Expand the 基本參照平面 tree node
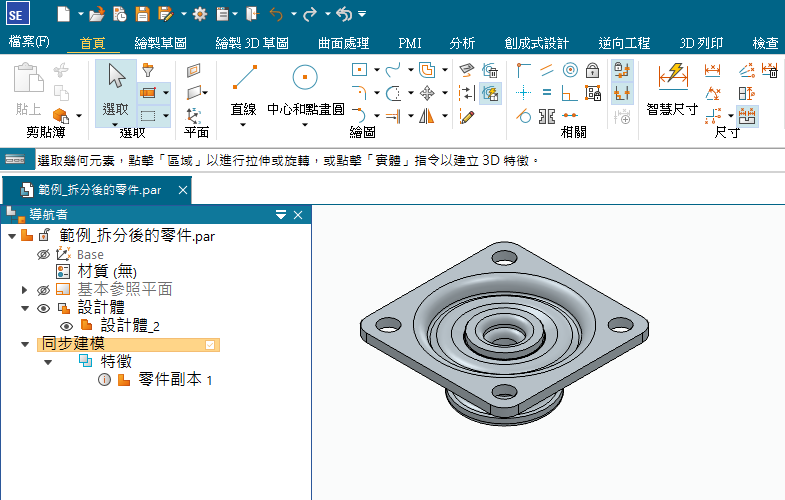 pyautogui.click(x=25, y=290)
